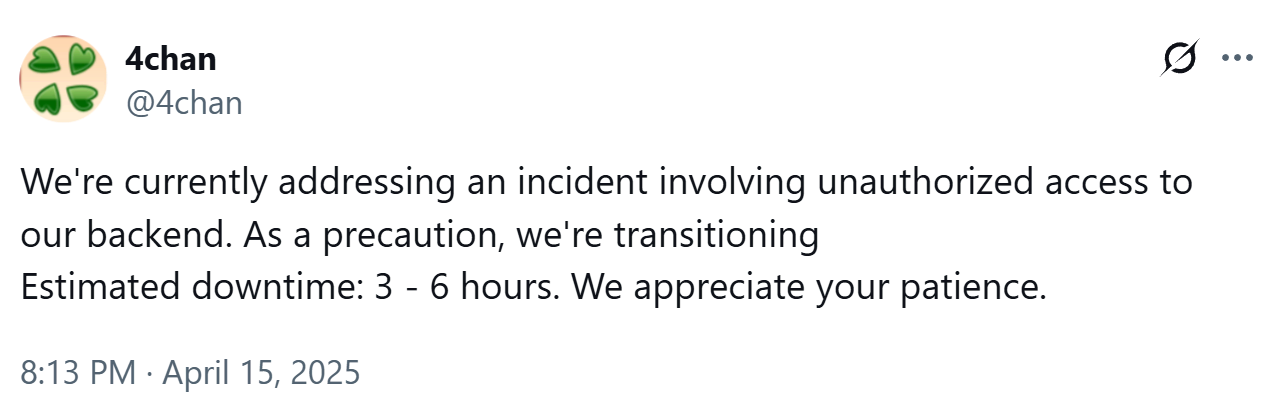Click the April 15, 2025 date
Image resolution: width=1285 pixels, height=409 pixels.
click(260, 373)
